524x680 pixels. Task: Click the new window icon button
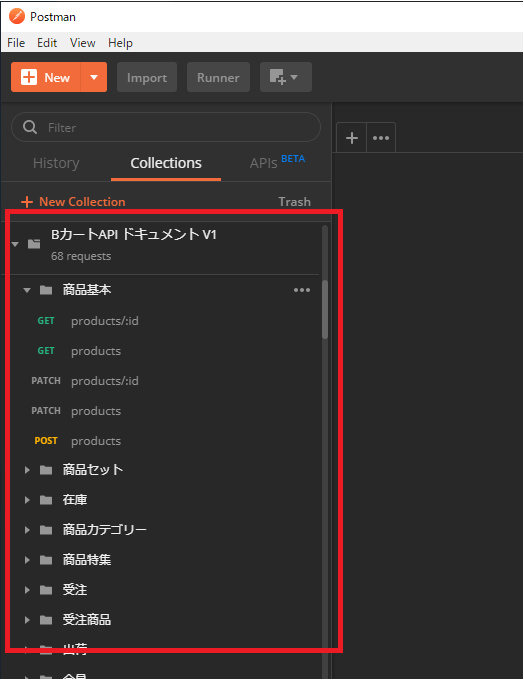coord(285,77)
